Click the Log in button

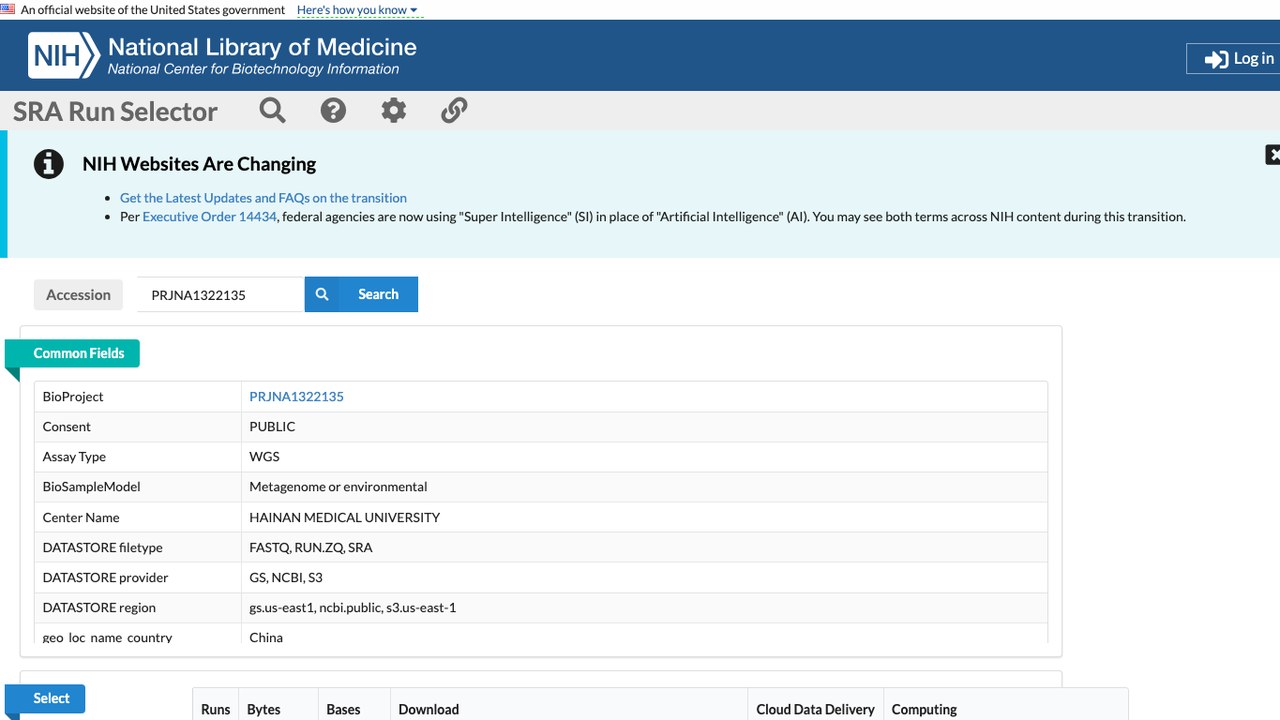click(1233, 59)
